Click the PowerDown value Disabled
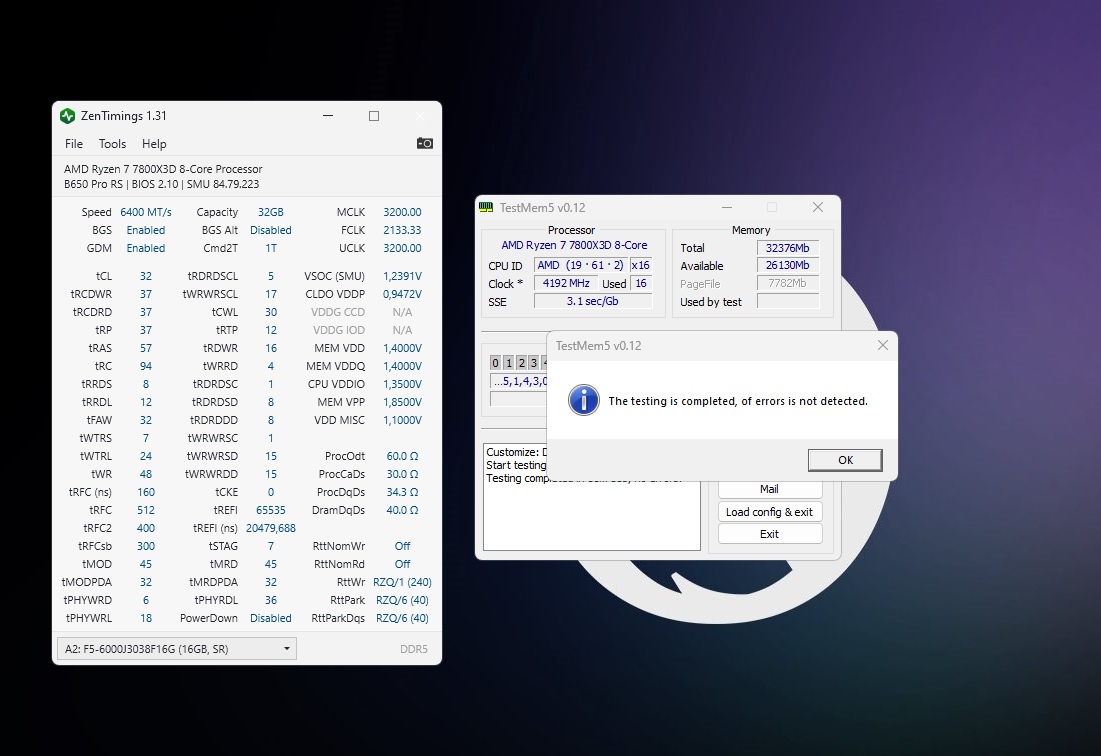 [271, 618]
